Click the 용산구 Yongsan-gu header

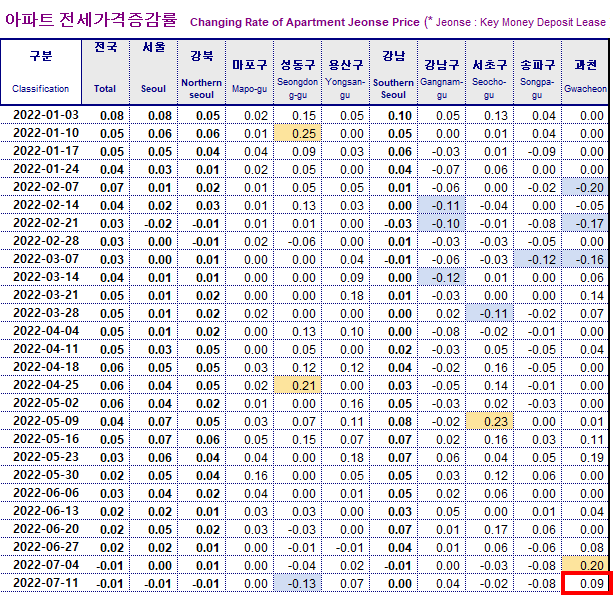346,72
